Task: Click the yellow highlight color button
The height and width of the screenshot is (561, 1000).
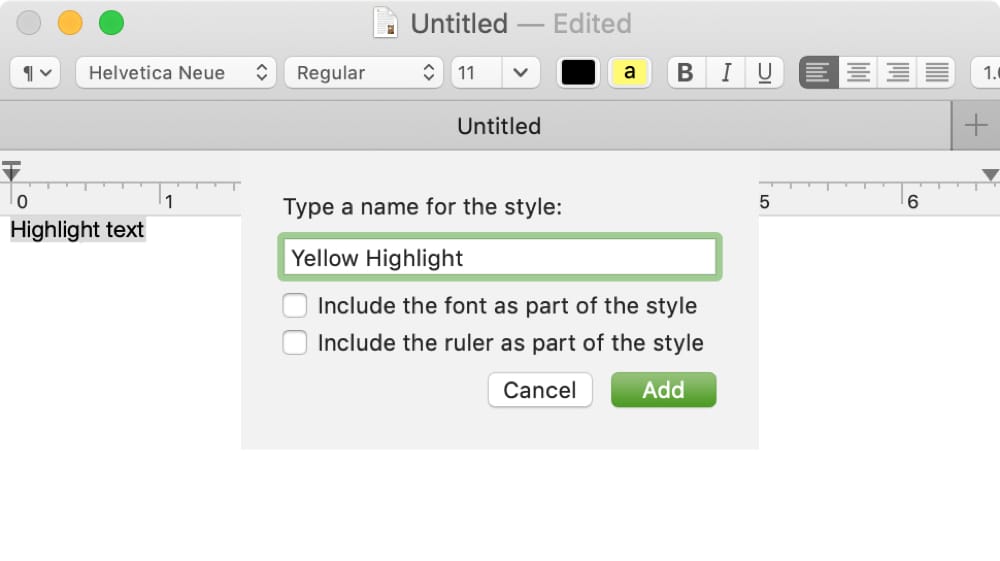Action: (x=629, y=73)
